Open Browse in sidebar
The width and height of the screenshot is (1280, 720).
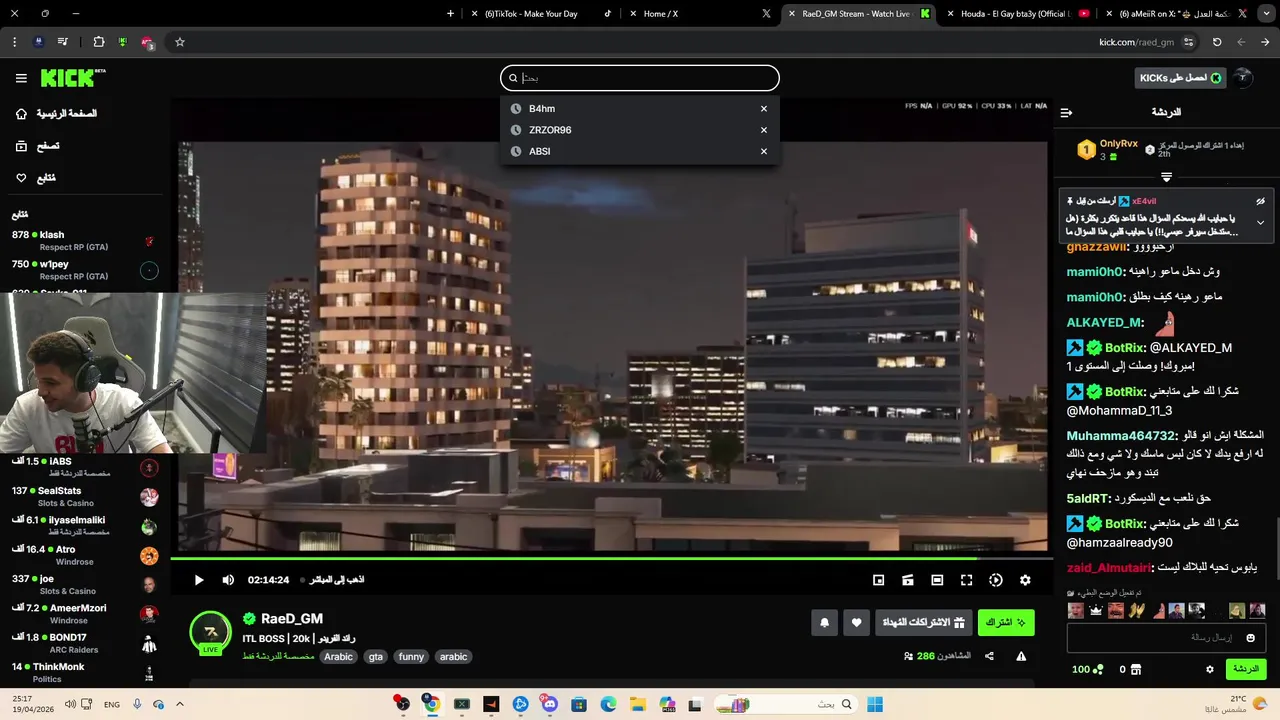[x=38, y=146]
